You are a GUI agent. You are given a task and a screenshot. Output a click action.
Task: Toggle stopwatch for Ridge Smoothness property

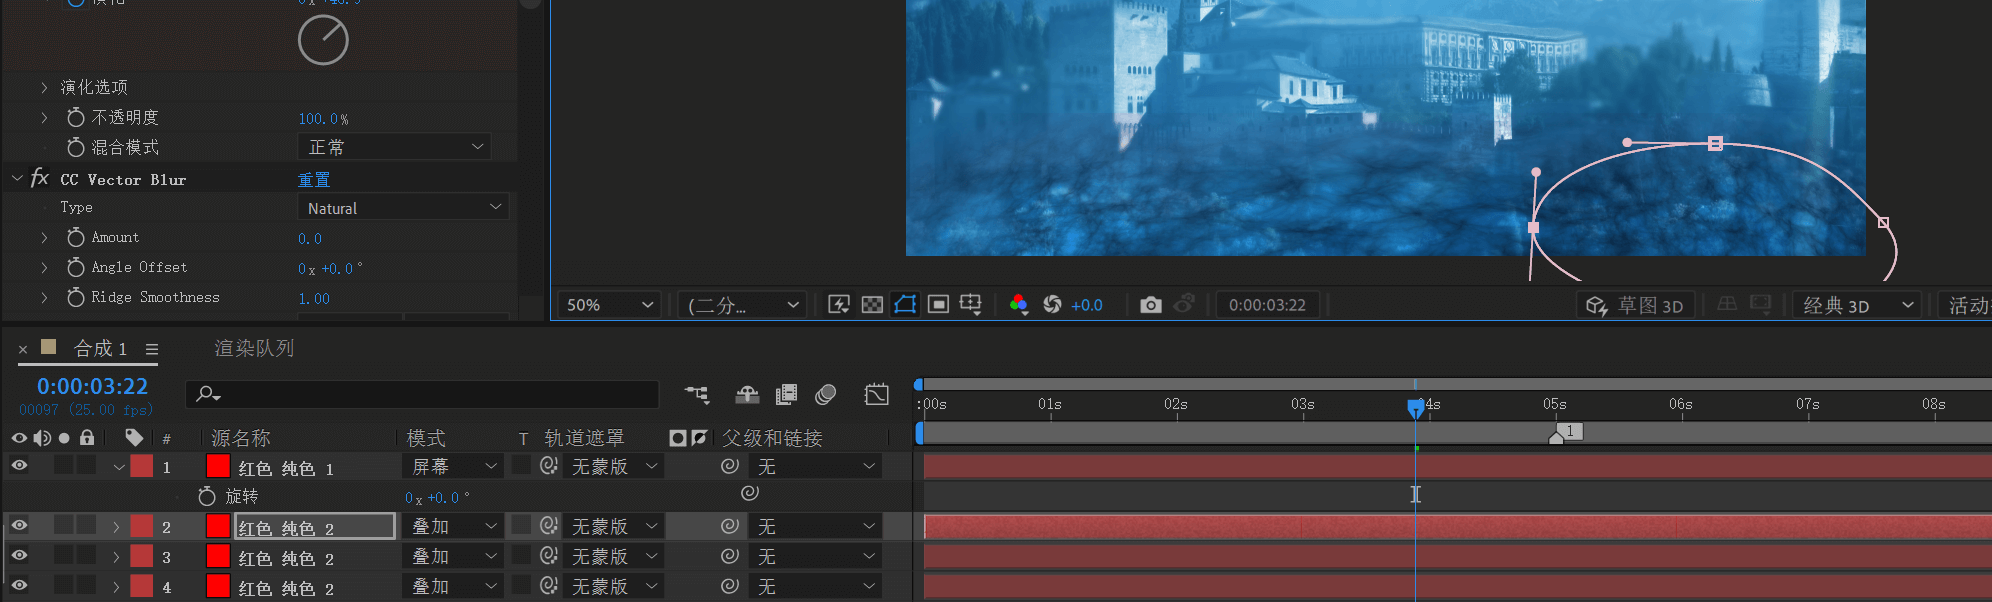[75, 298]
